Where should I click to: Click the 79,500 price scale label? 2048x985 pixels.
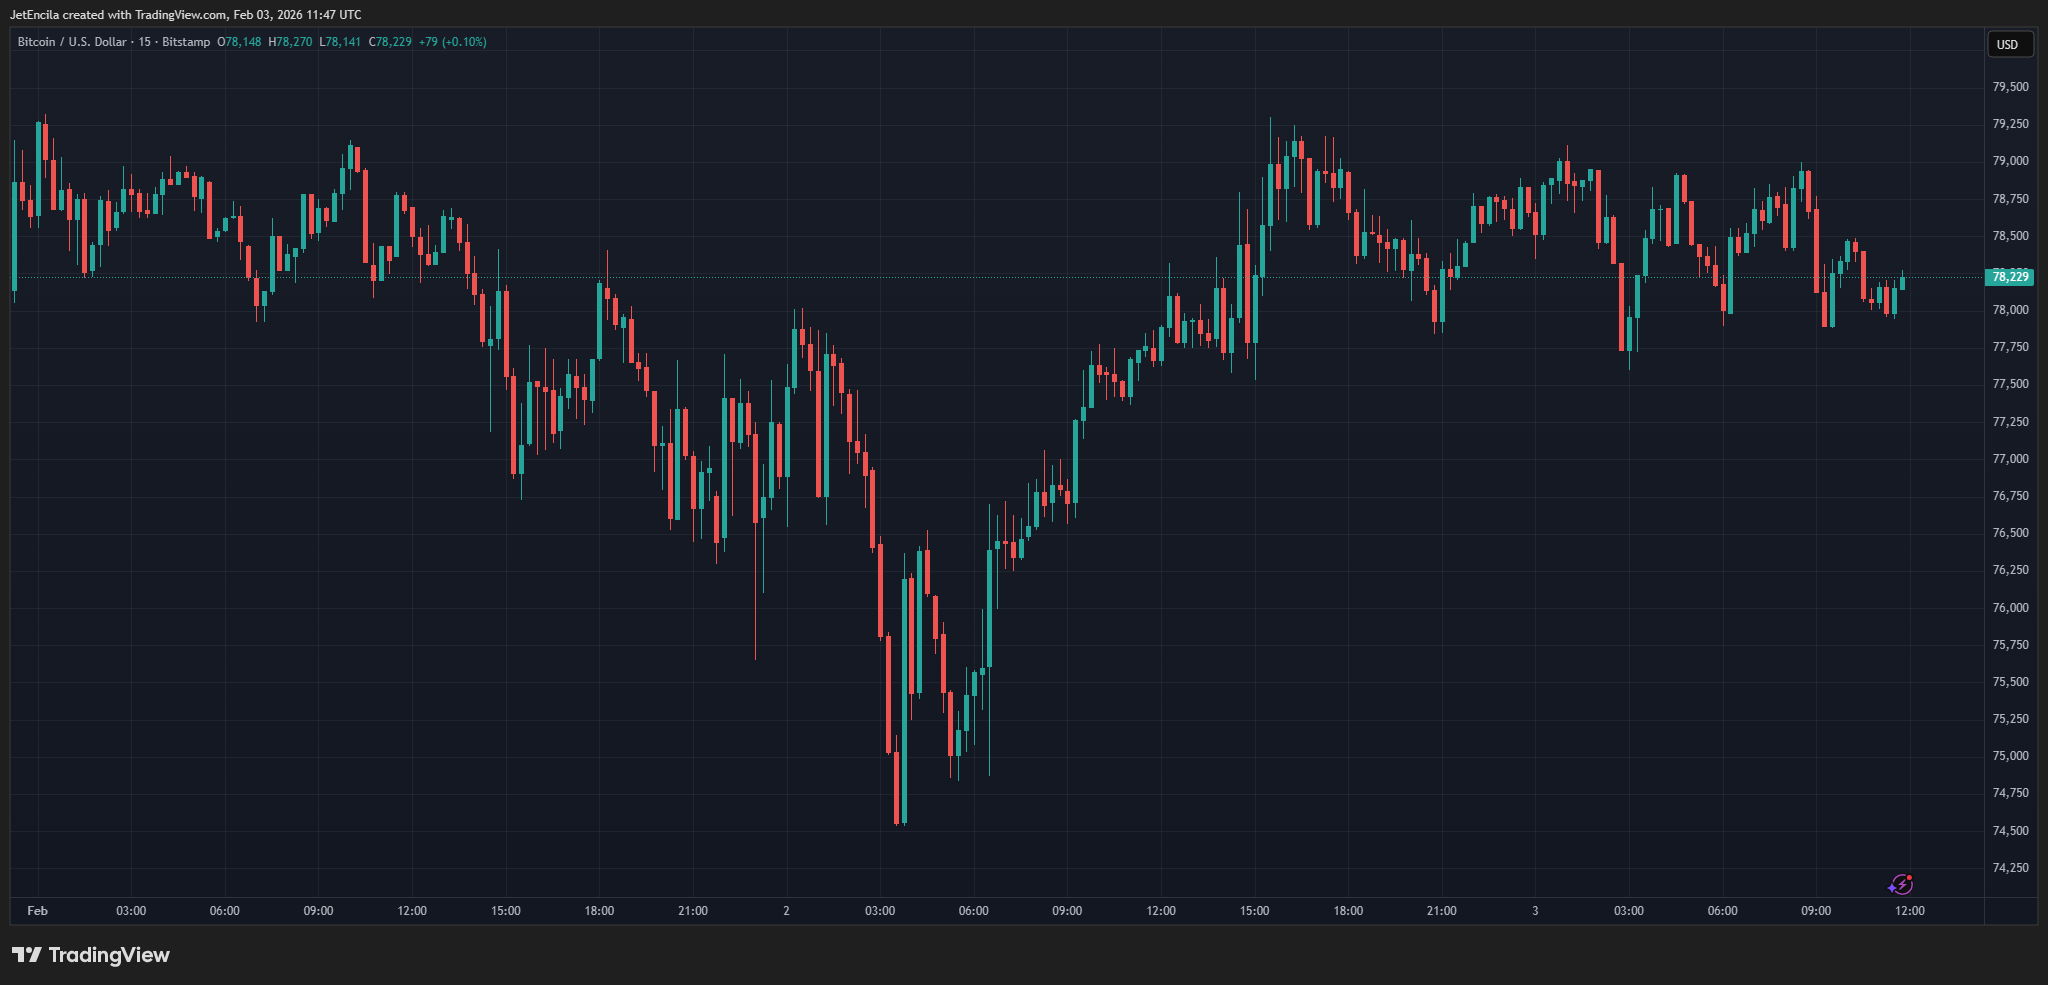2010,87
